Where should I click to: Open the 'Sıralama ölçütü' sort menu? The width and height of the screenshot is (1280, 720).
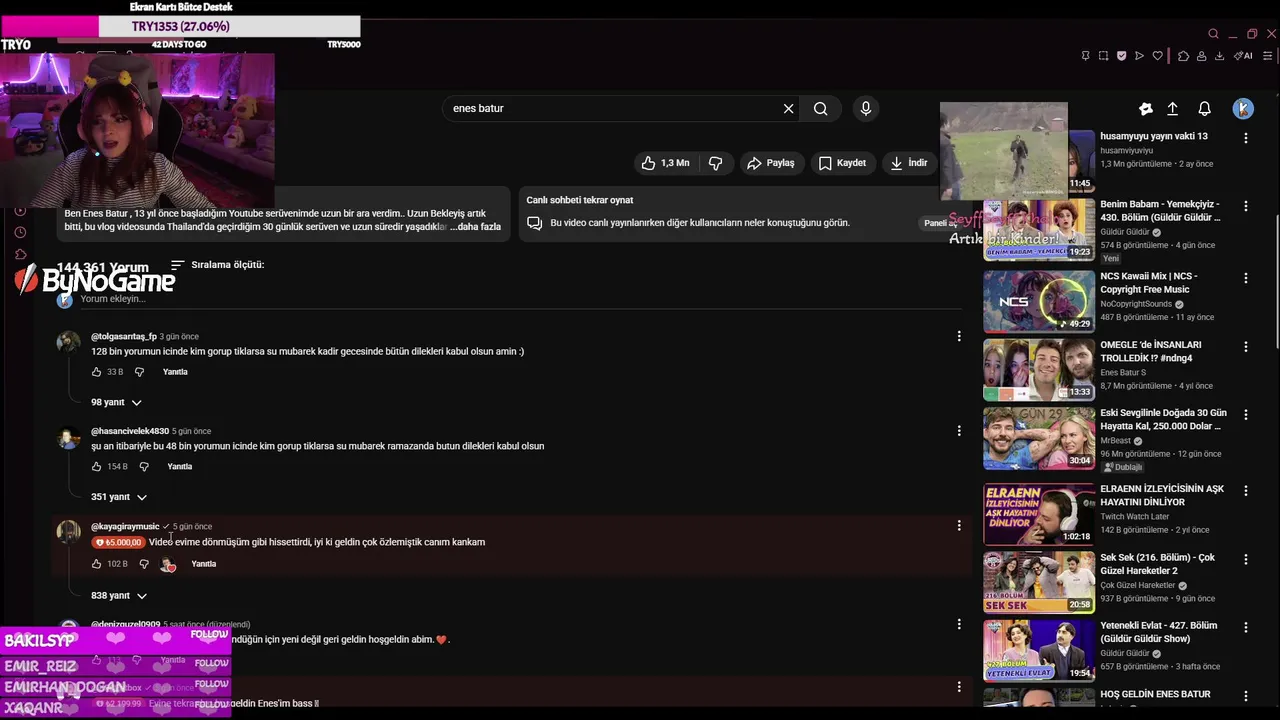pos(217,265)
